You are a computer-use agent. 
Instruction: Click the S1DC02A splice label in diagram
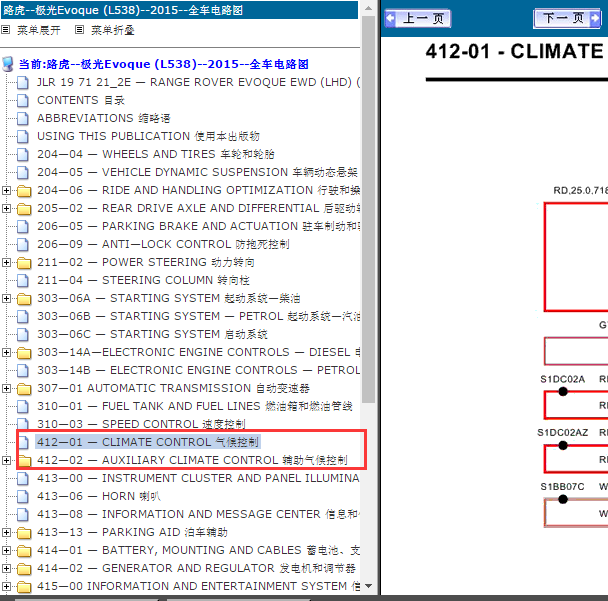[x=562, y=379]
